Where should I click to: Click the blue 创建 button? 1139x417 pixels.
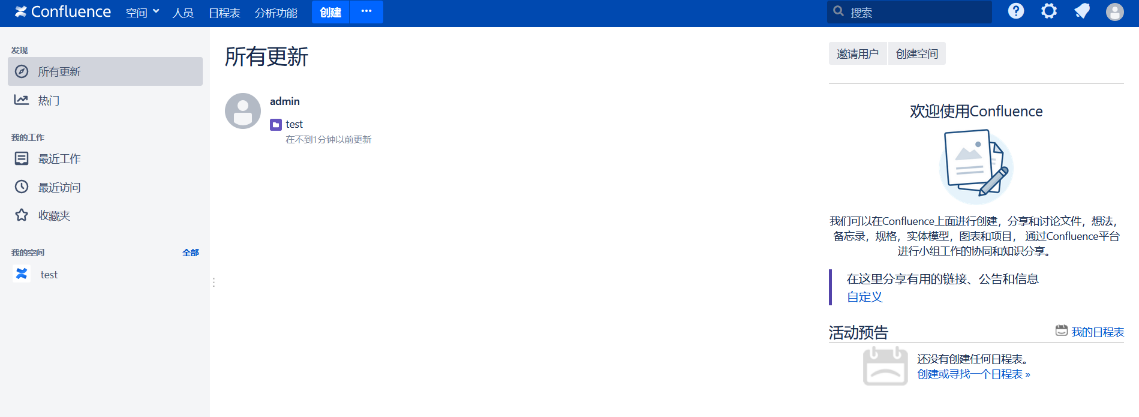pos(331,12)
